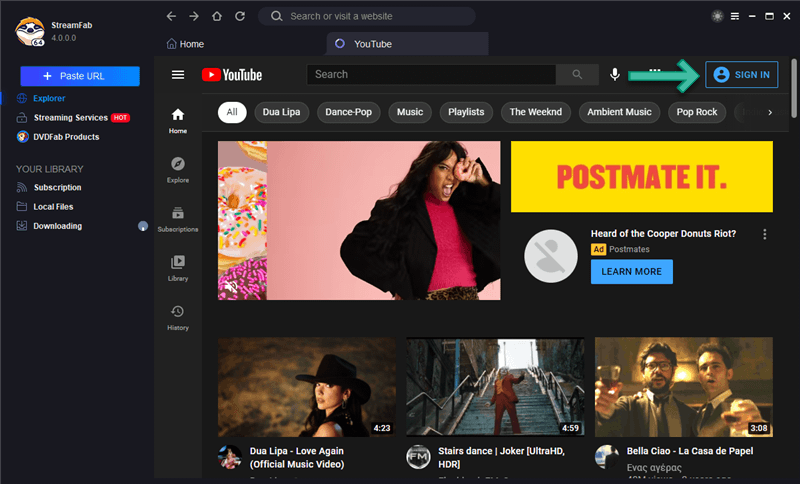The height and width of the screenshot is (484, 800).
Task: Open YouTube's guide hamburger menu
Action: click(x=178, y=75)
